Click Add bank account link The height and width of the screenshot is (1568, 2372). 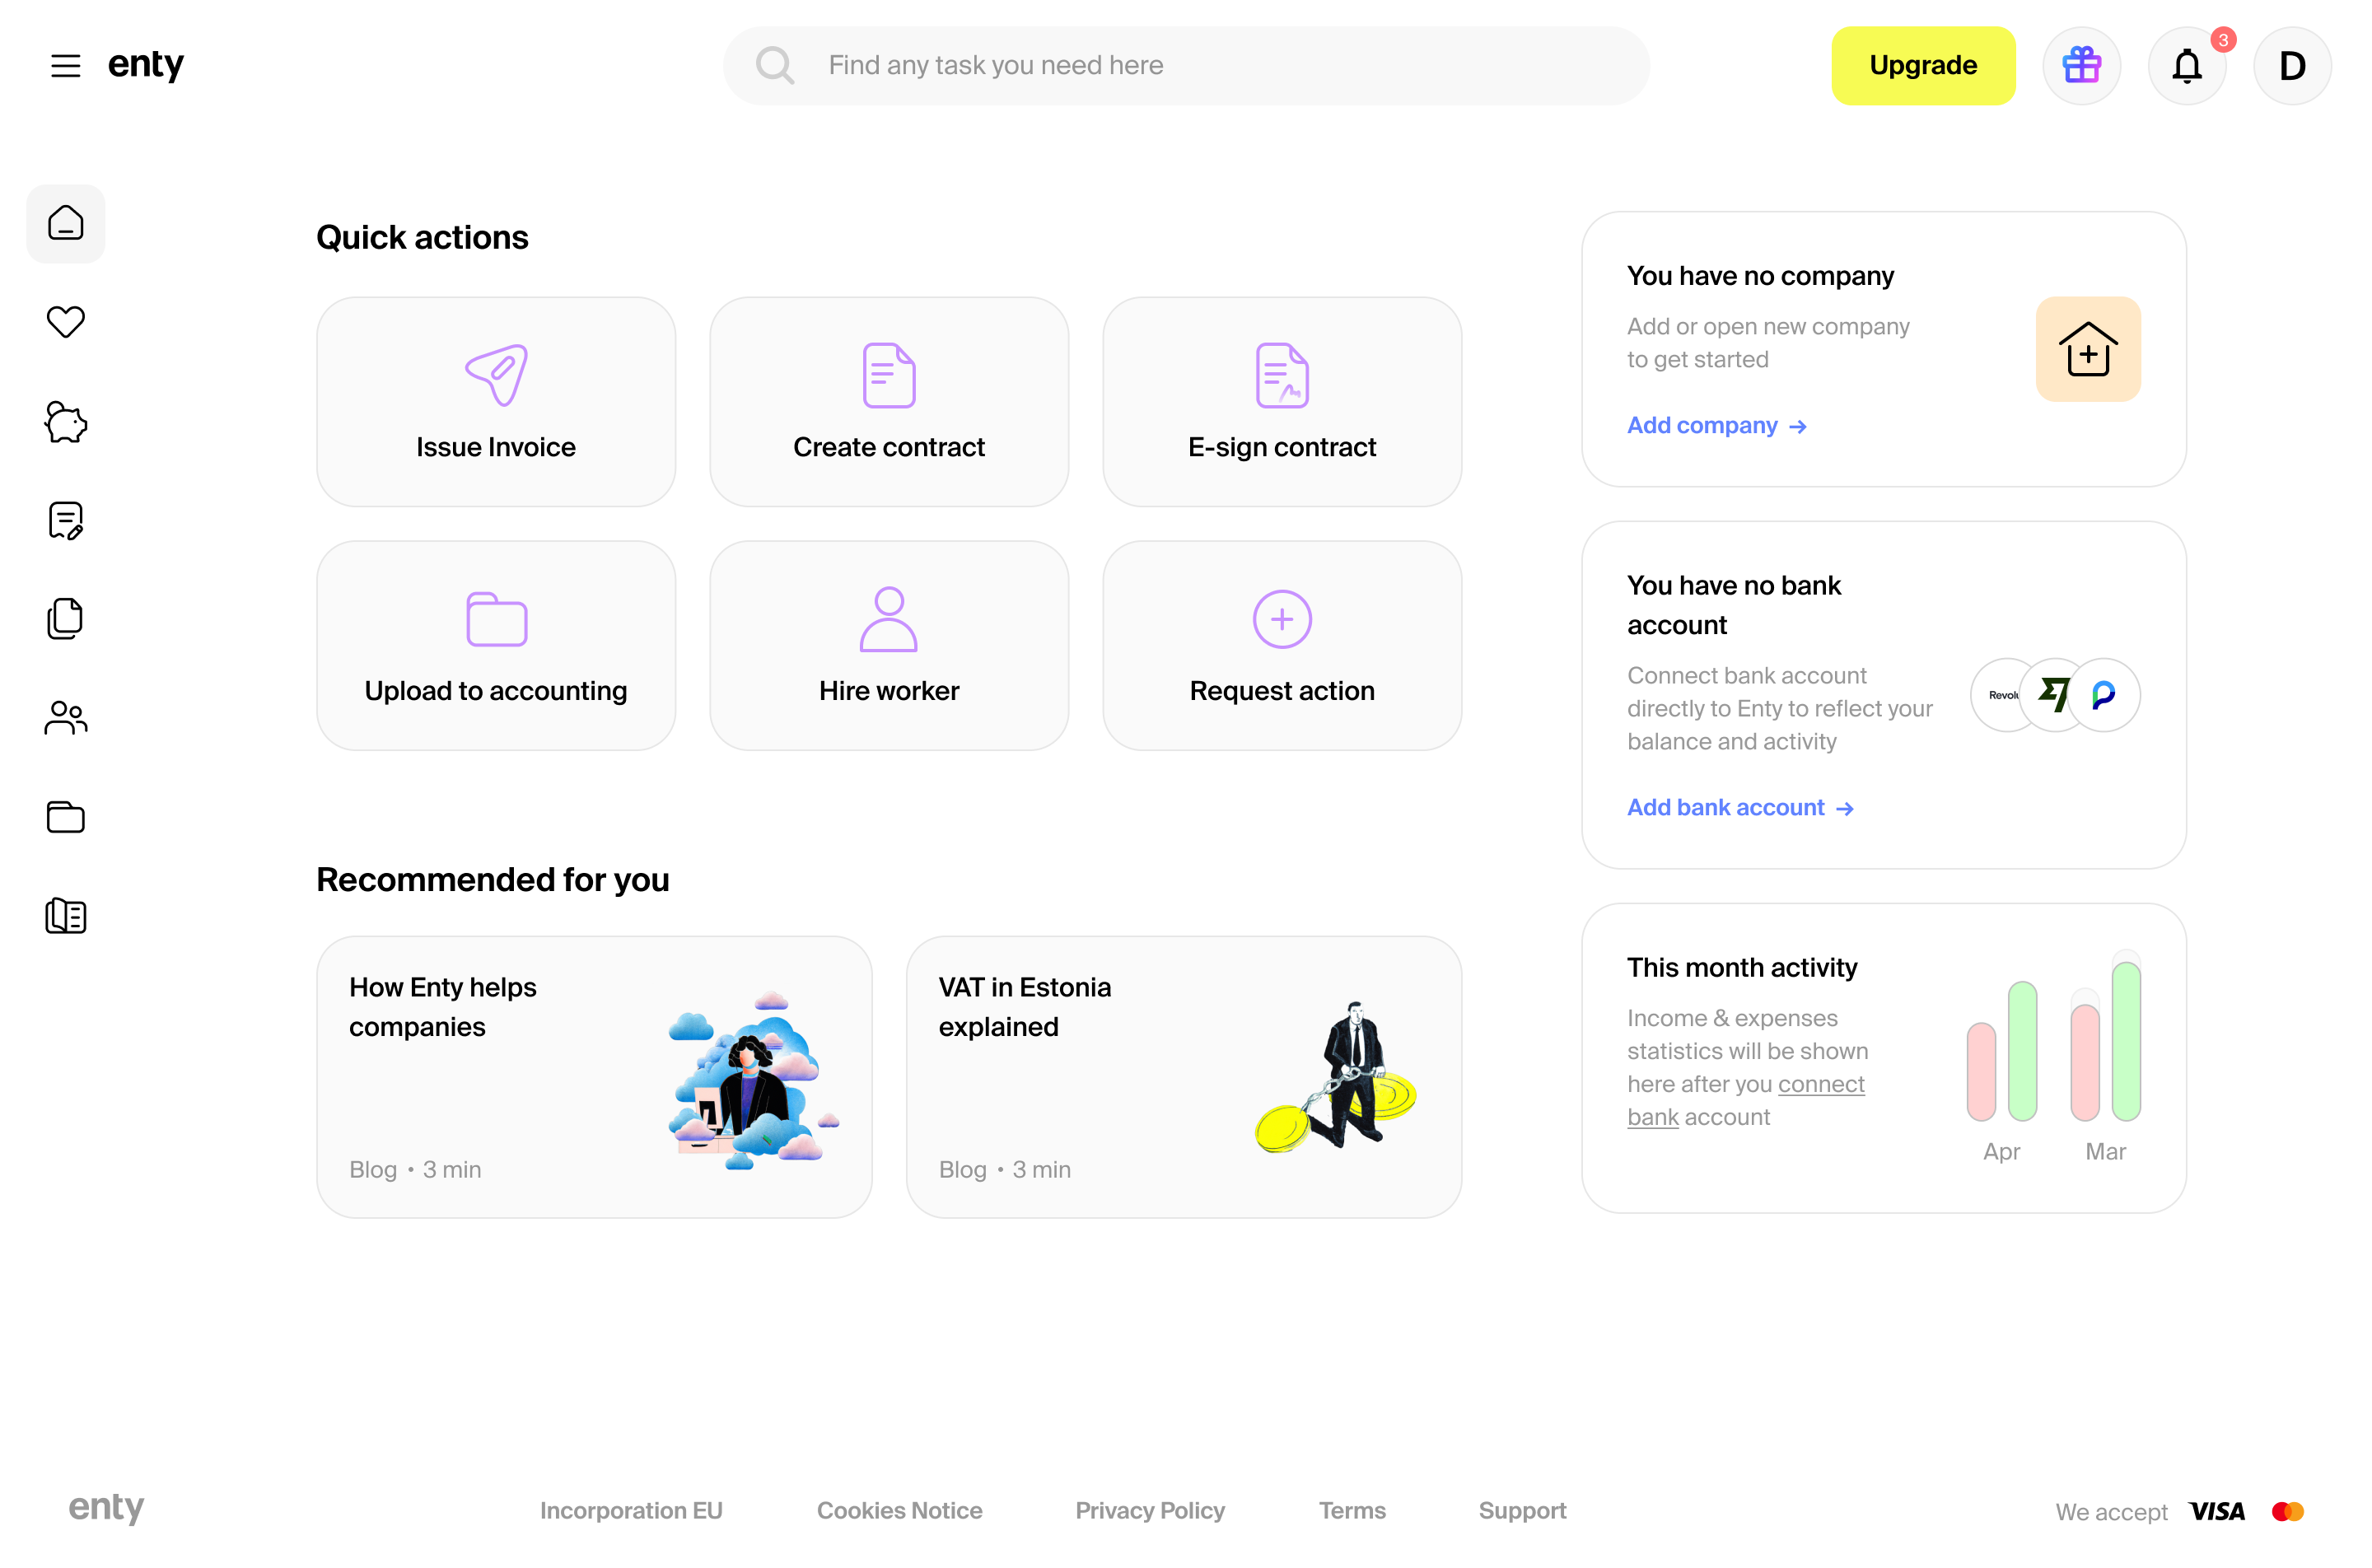(x=1739, y=808)
